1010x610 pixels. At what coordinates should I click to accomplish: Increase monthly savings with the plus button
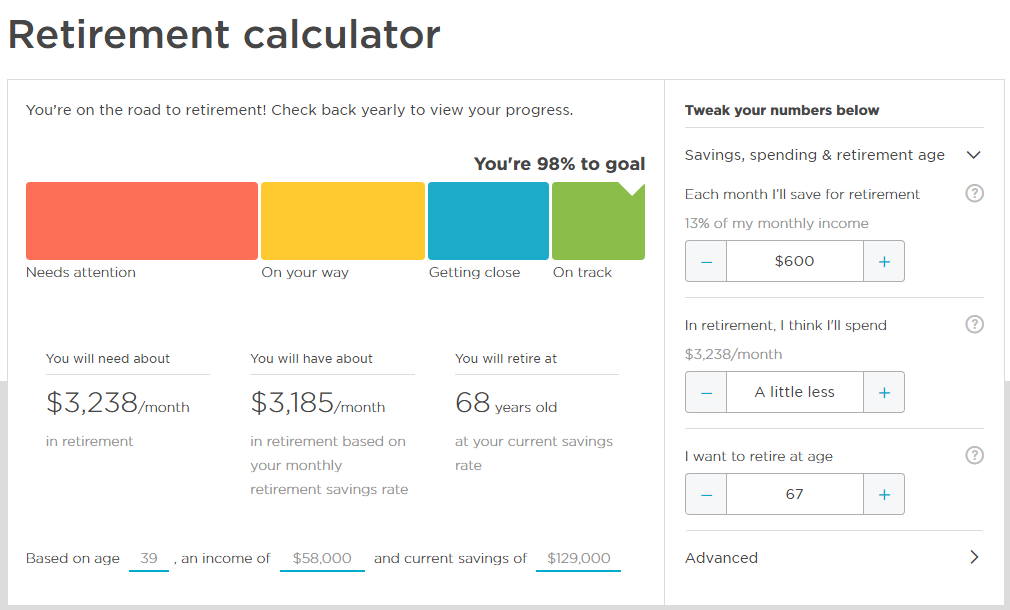883,260
